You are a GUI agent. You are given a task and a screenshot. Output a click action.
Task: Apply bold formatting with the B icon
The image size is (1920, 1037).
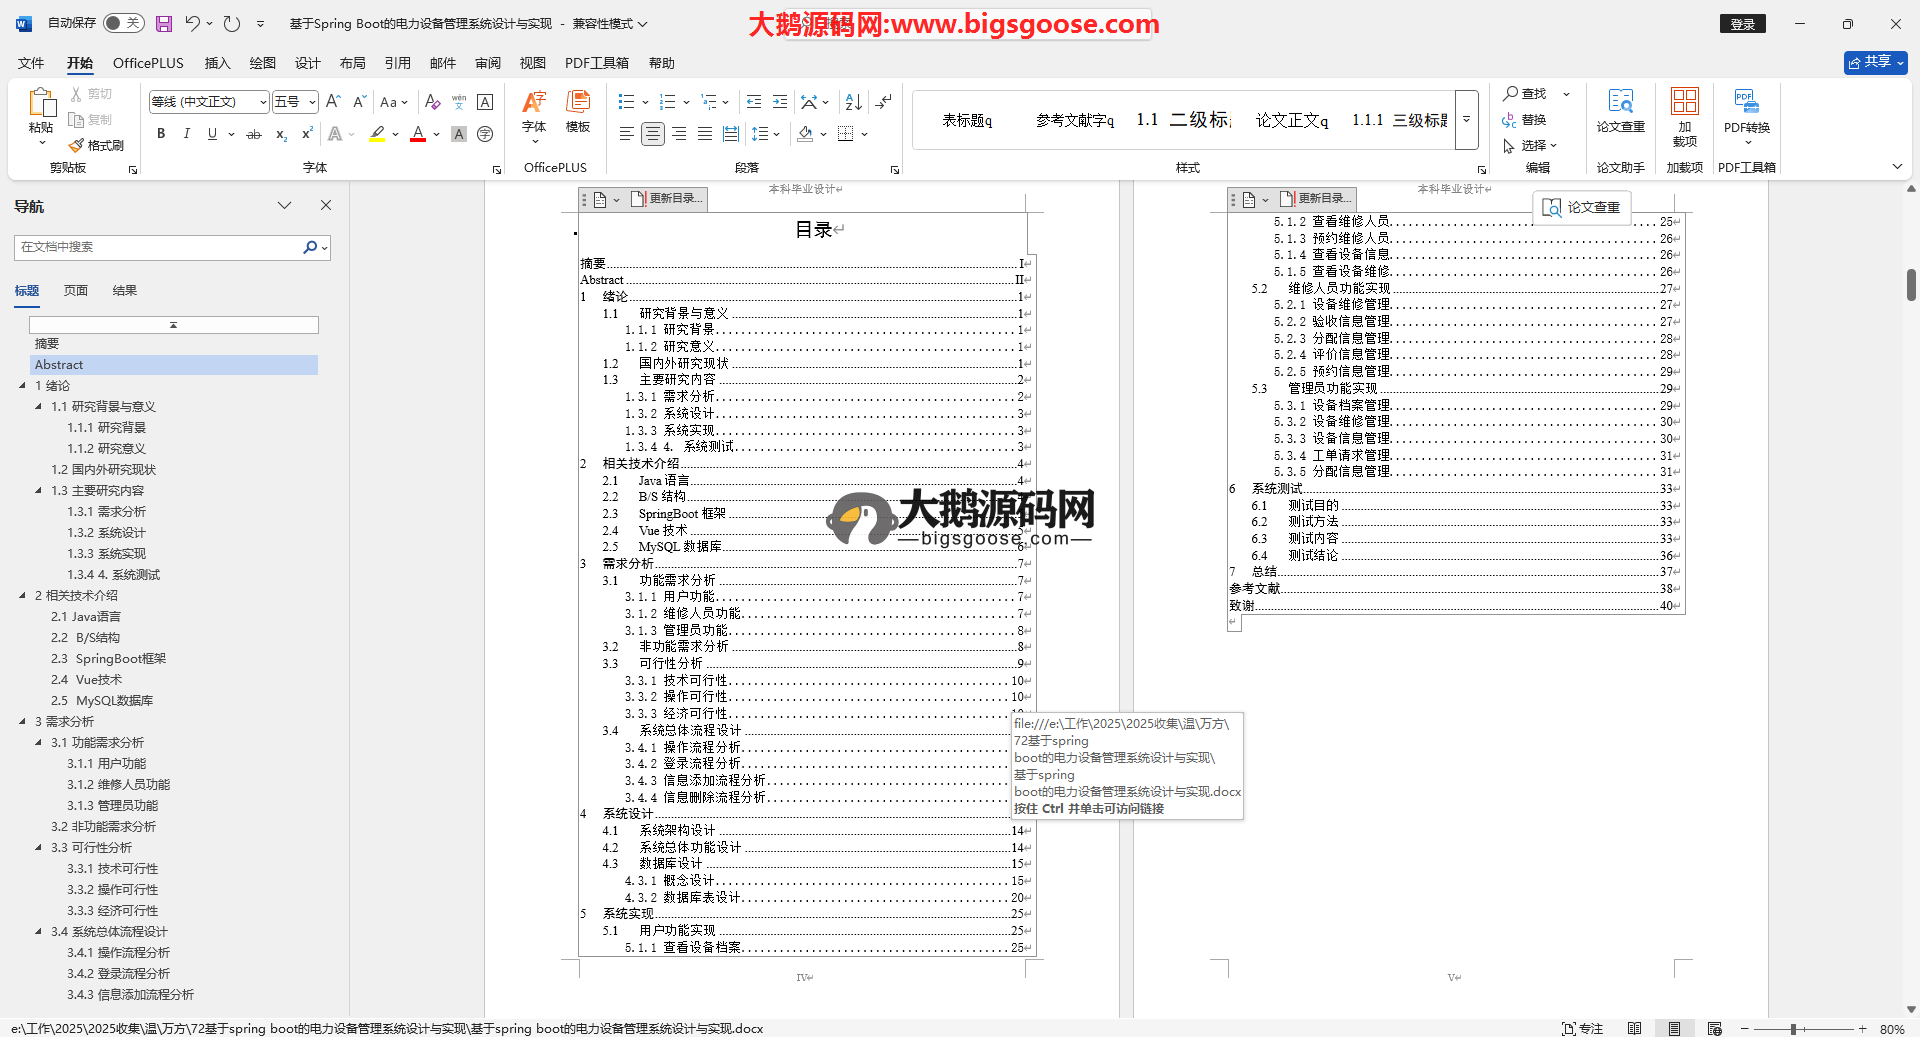161,134
